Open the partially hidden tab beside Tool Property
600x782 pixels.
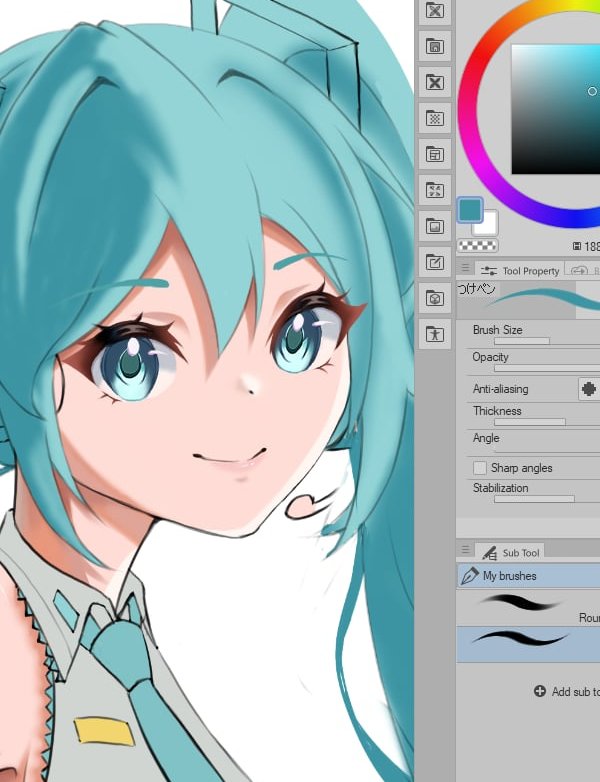pyautogui.click(x=585, y=270)
